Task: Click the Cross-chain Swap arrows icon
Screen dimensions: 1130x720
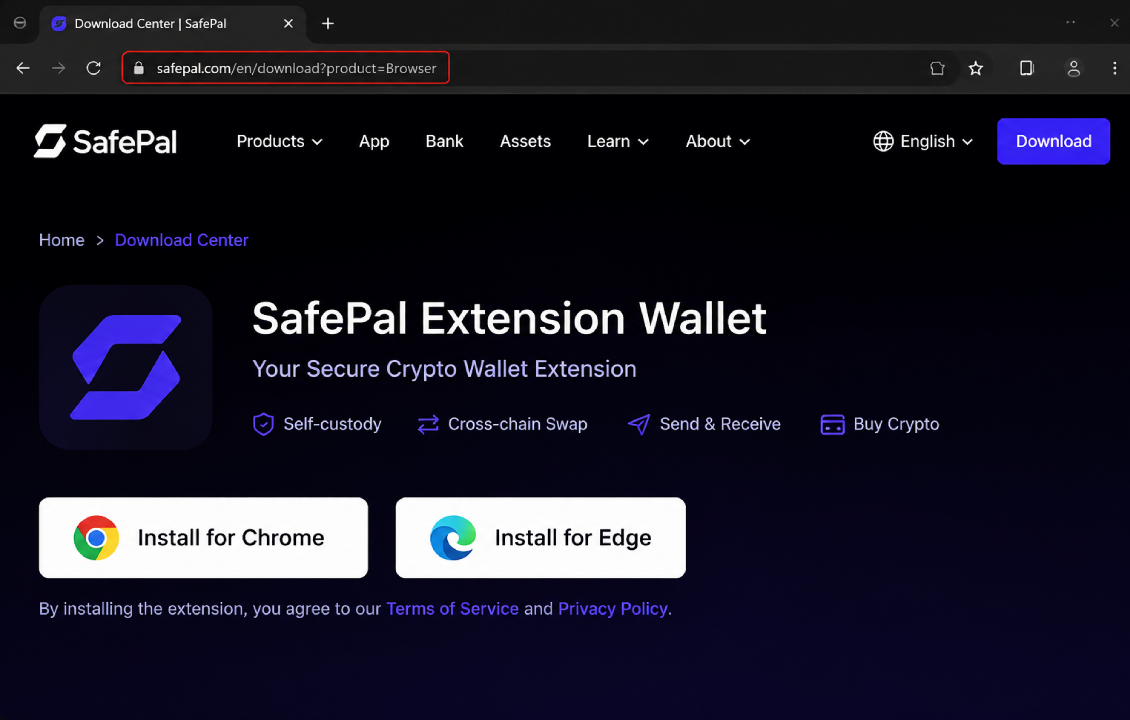Action: [x=428, y=424]
